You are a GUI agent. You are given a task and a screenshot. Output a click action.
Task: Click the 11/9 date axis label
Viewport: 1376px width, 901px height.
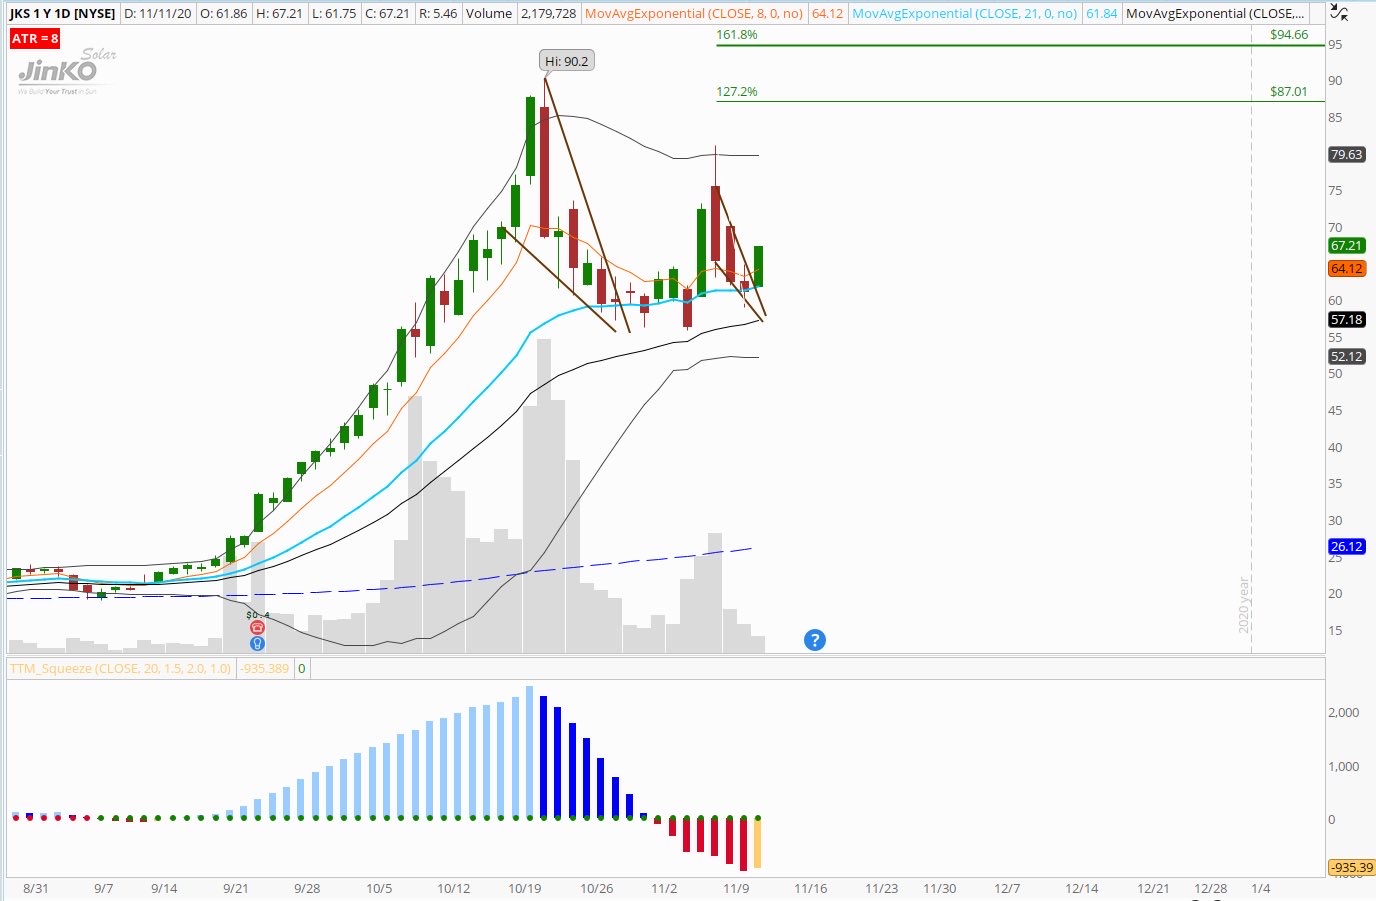(736, 888)
